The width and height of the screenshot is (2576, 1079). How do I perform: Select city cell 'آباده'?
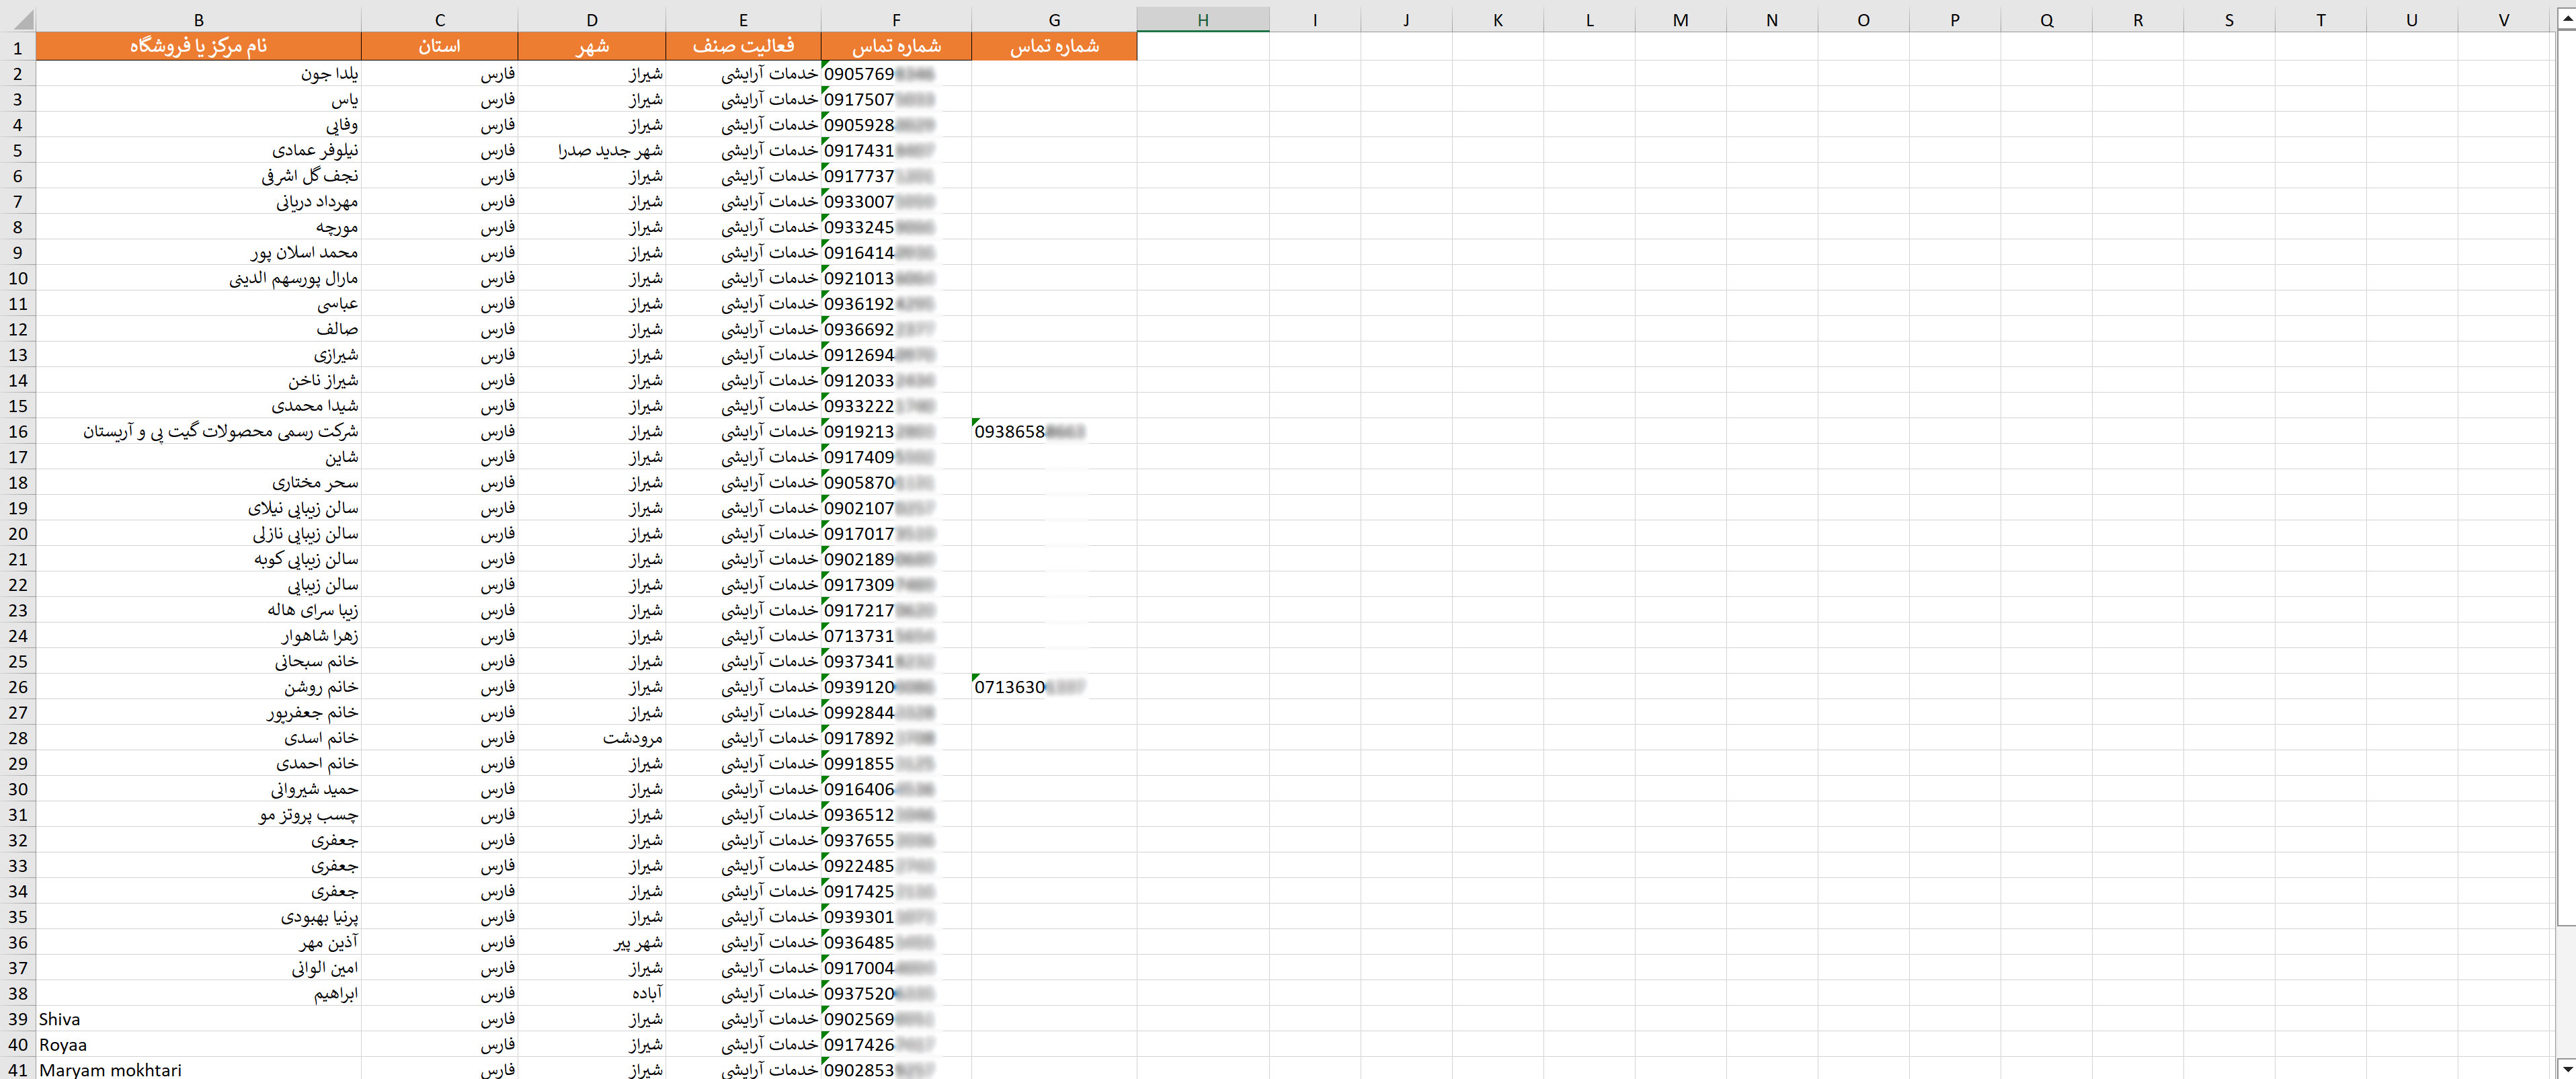pyautogui.click(x=592, y=993)
